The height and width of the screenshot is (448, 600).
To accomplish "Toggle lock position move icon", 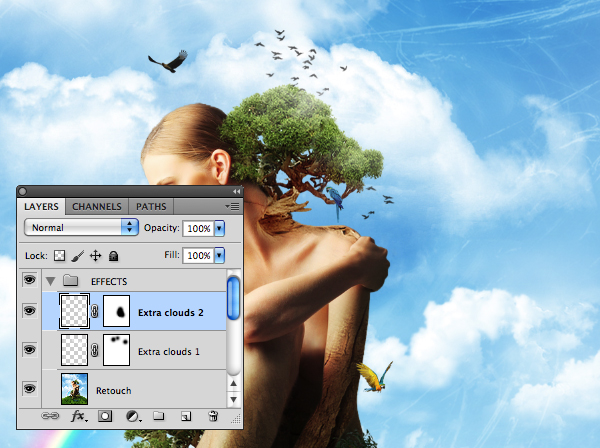I will (95, 256).
